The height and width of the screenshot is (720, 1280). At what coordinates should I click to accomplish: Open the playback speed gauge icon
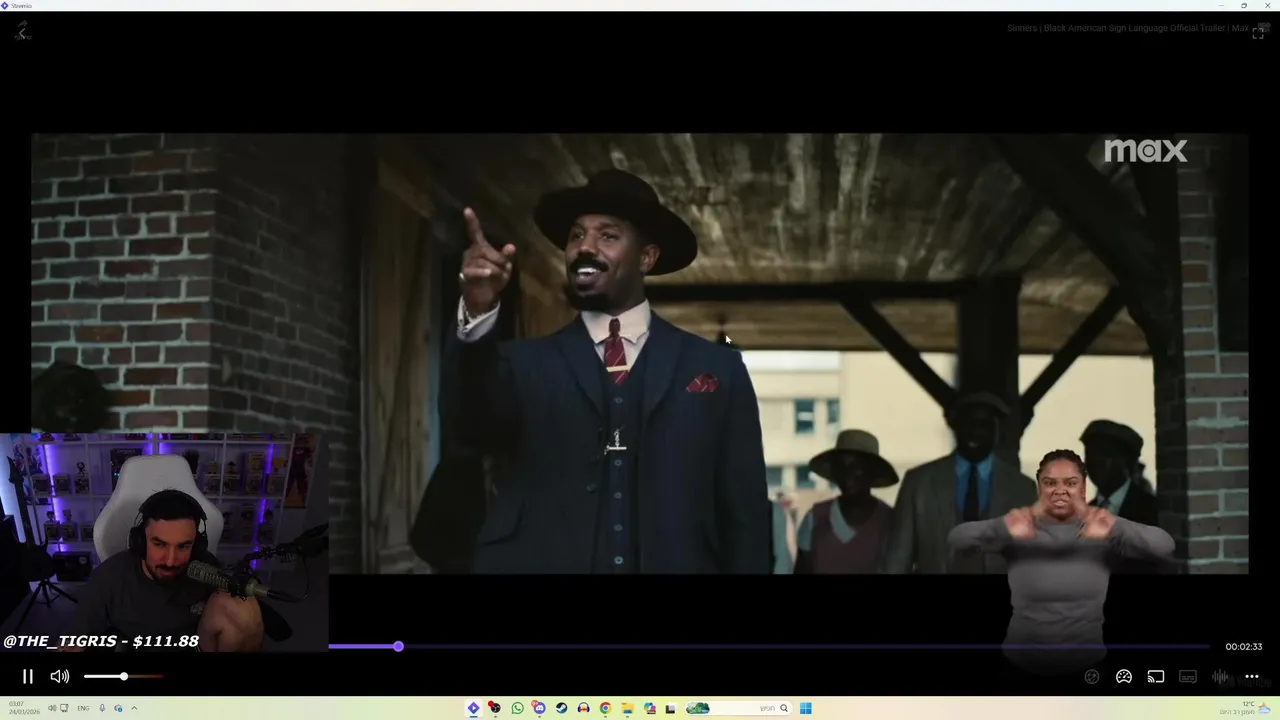1124,677
